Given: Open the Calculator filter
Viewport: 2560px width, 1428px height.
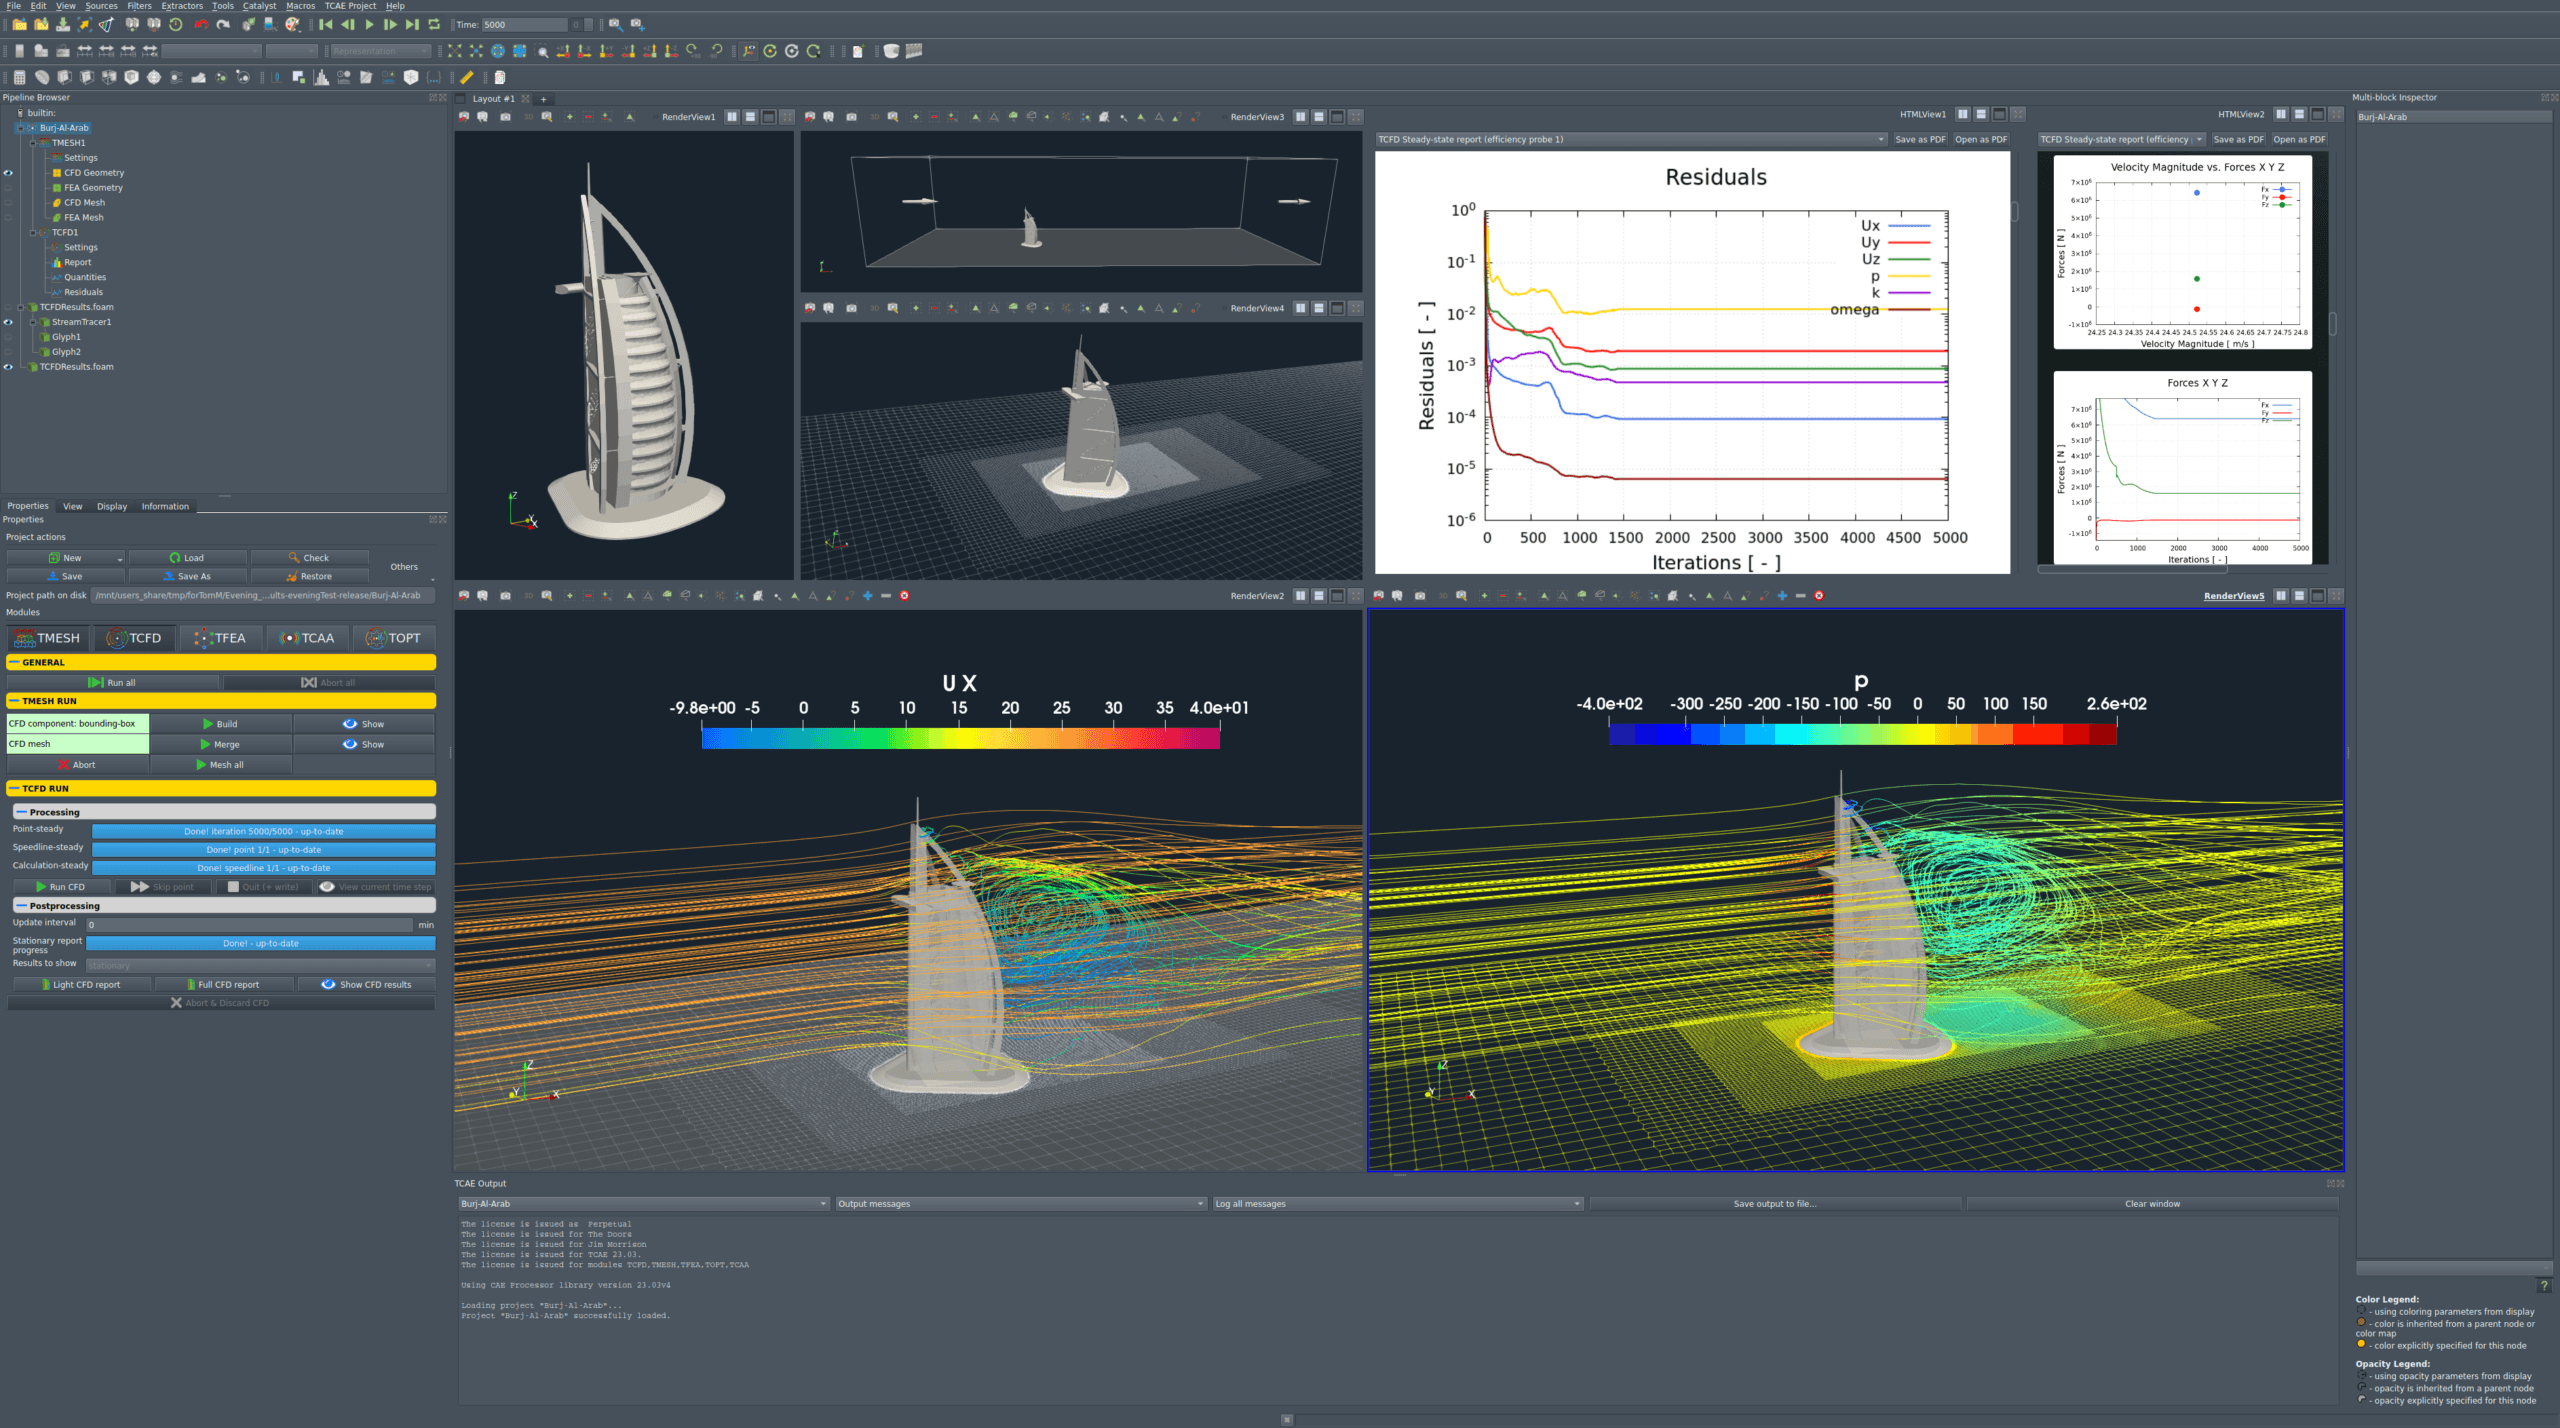Looking at the screenshot, I should tap(19, 77).
